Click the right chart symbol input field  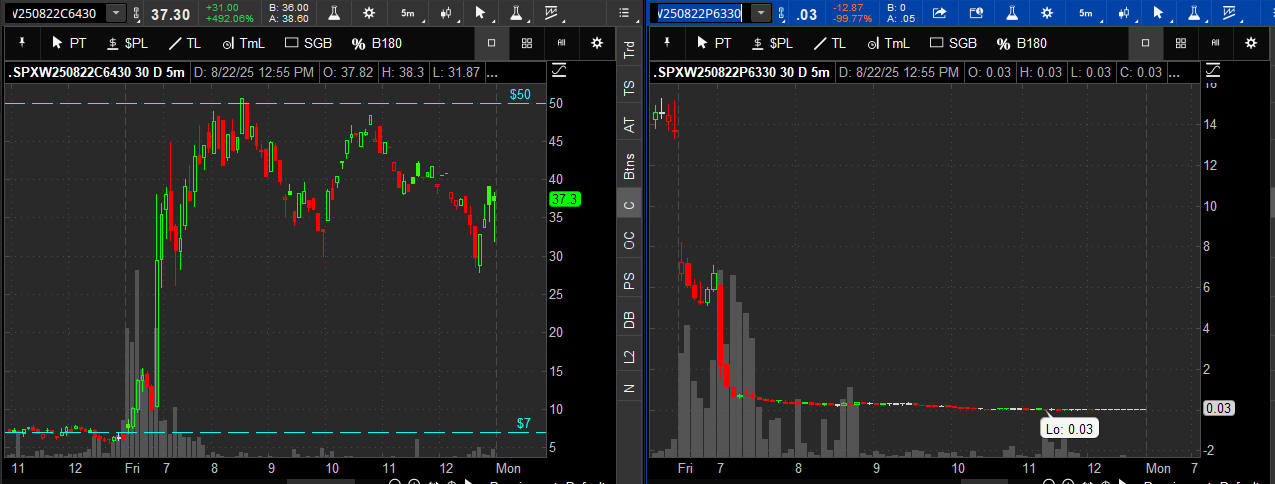tap(698, 13)
